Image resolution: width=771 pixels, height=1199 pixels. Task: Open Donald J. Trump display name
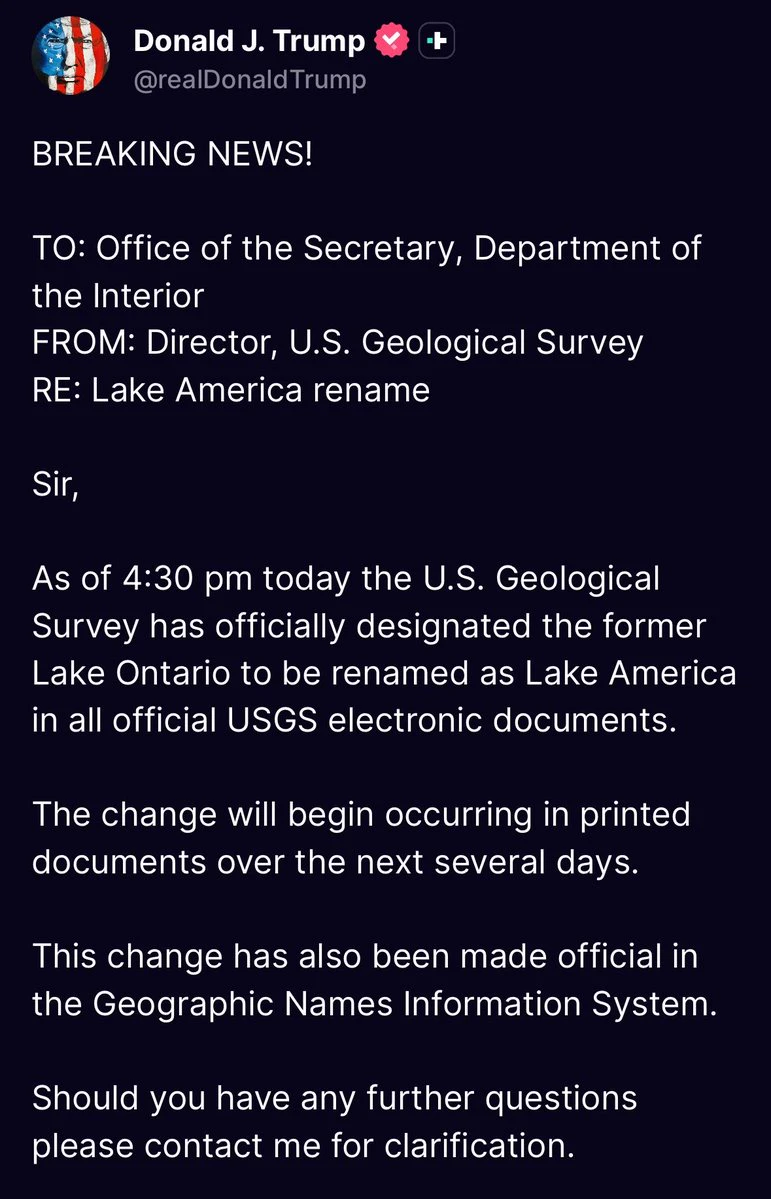point(249,41)
